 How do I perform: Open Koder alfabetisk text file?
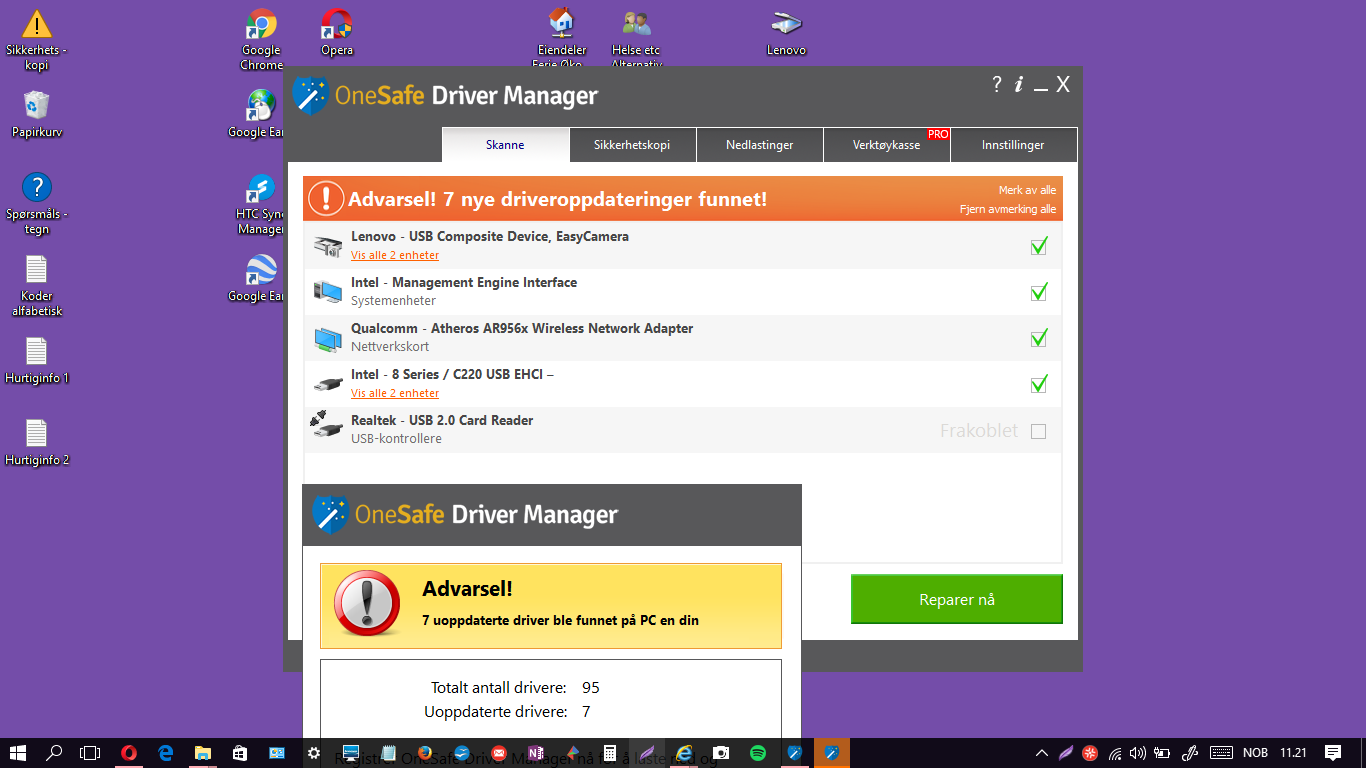point(37,286)
